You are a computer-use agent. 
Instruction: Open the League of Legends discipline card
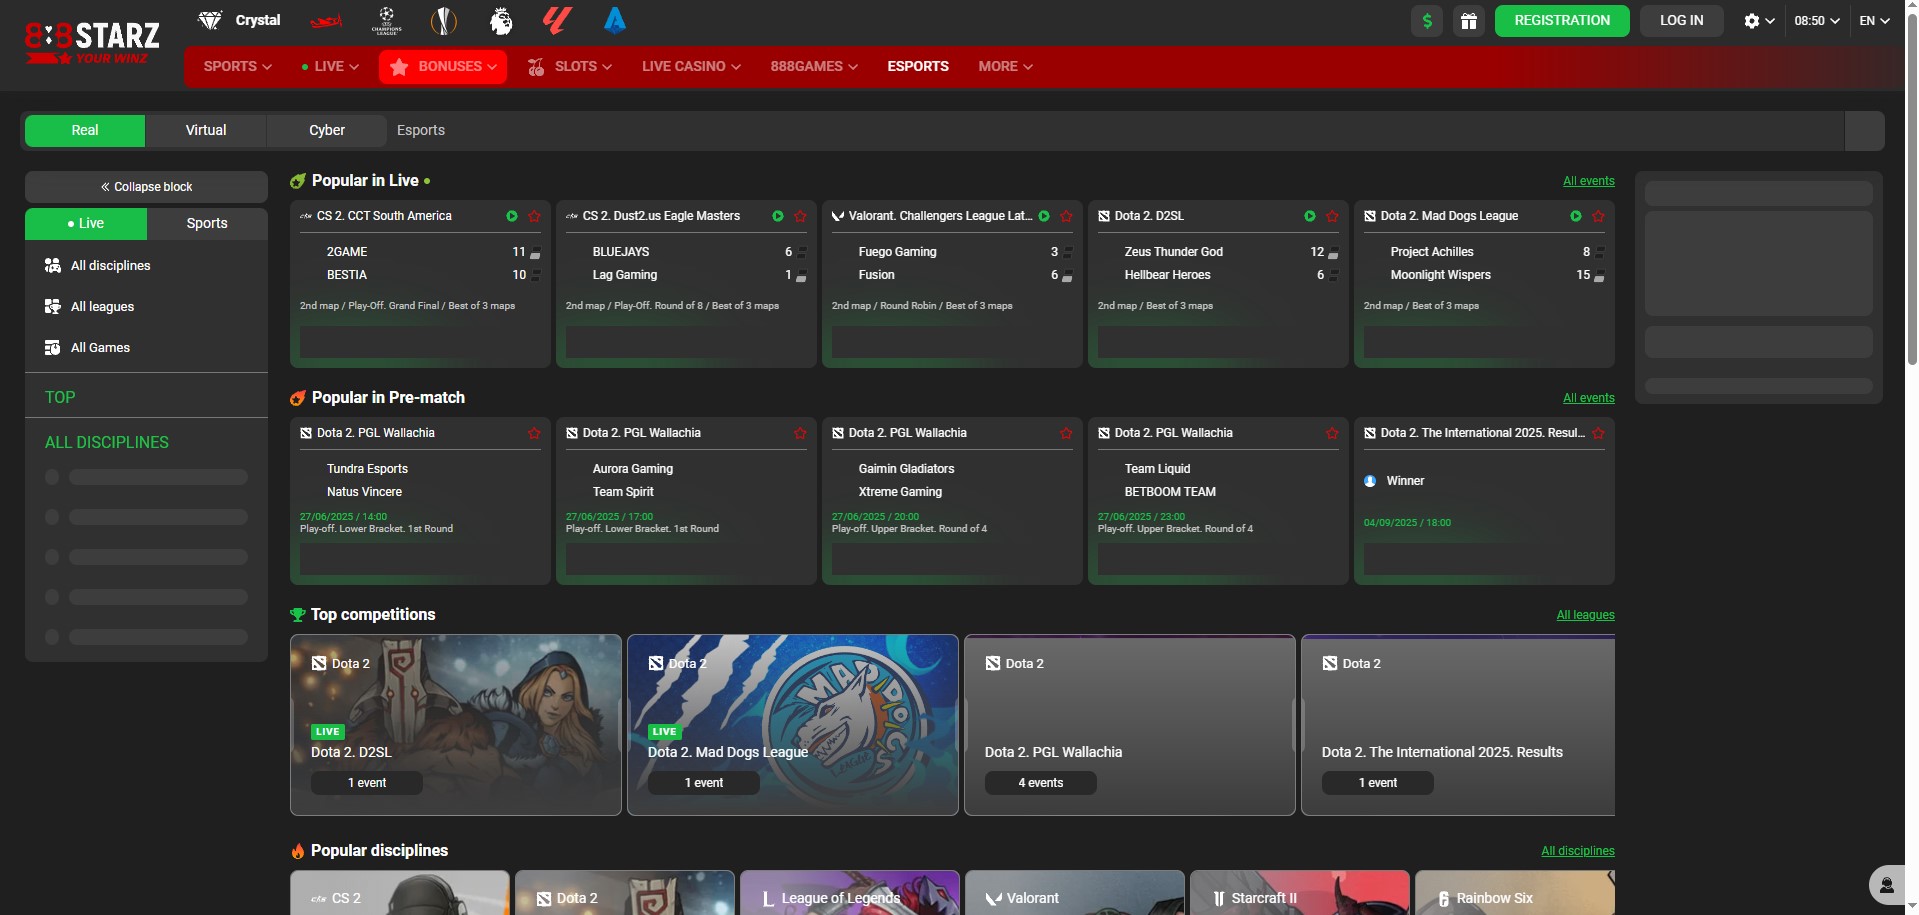[x=850, y=893]
